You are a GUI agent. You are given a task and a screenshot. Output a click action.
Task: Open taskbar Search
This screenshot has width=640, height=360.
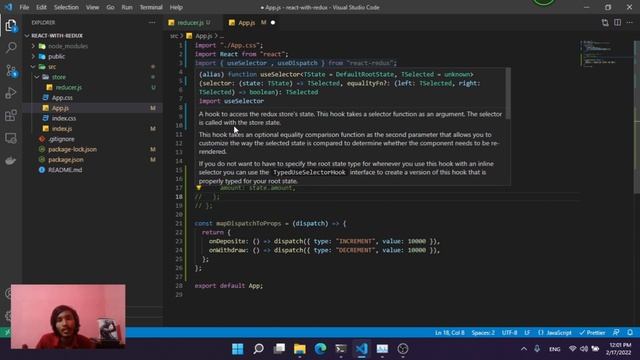[258, 349]
